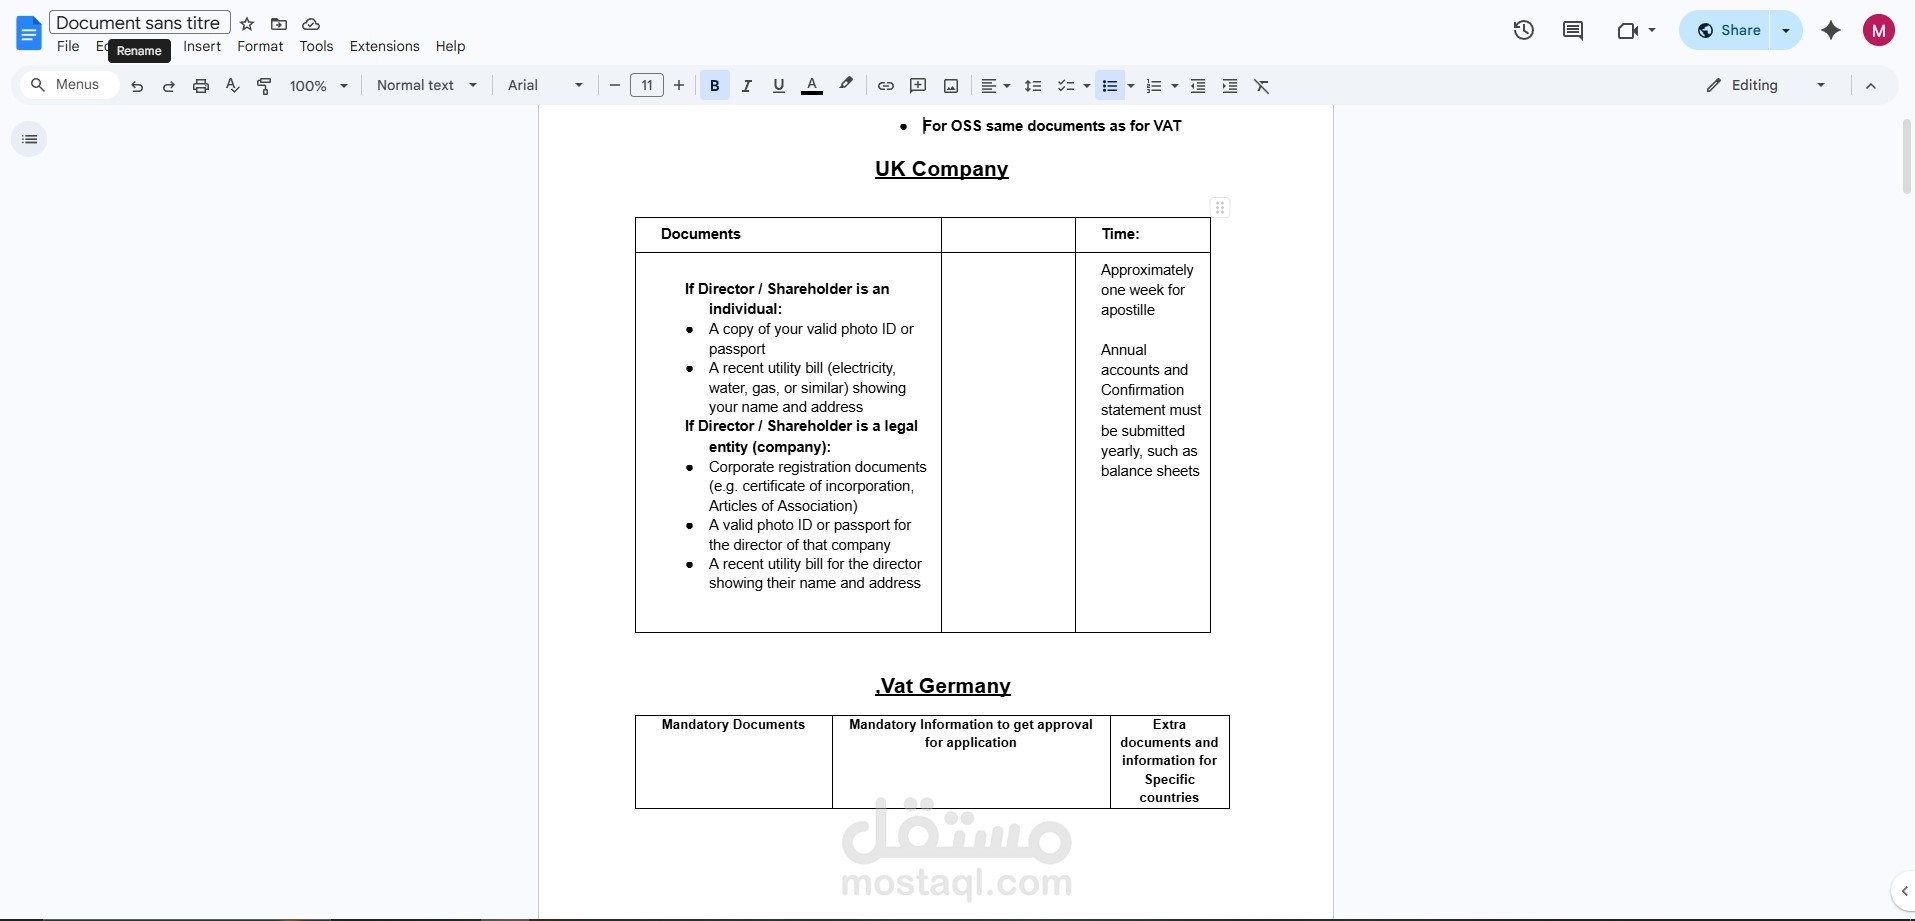Activate the paint format tool

click(265, 86)
